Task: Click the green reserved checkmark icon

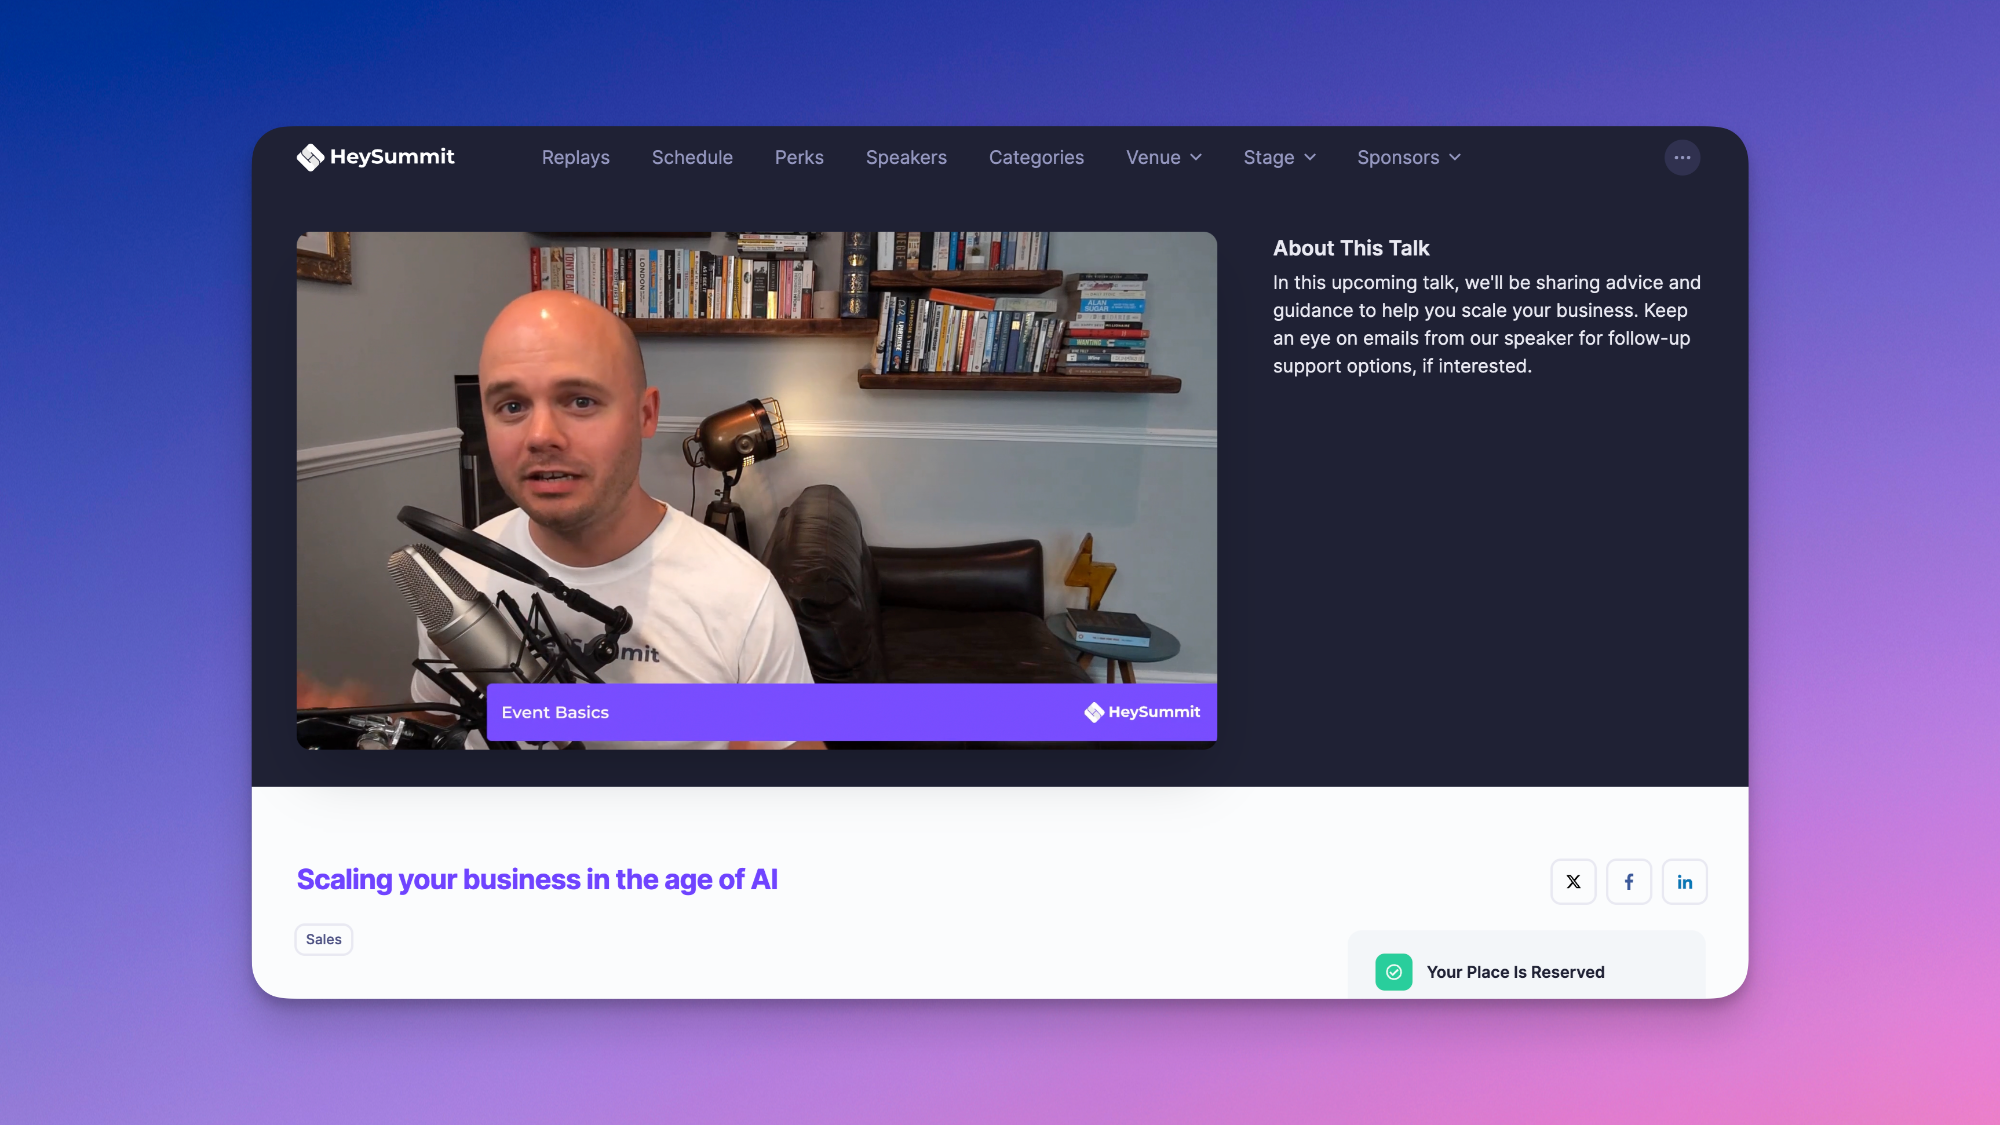Action: (1393, 972)
